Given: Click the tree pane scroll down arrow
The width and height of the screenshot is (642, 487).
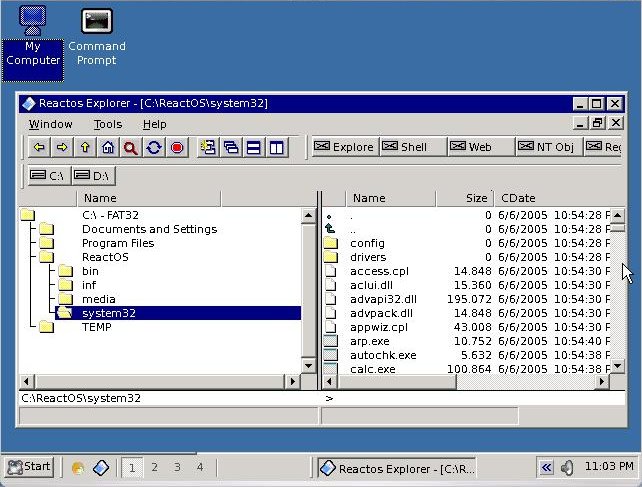Looking at the screenshot, I should pos(308,366).
